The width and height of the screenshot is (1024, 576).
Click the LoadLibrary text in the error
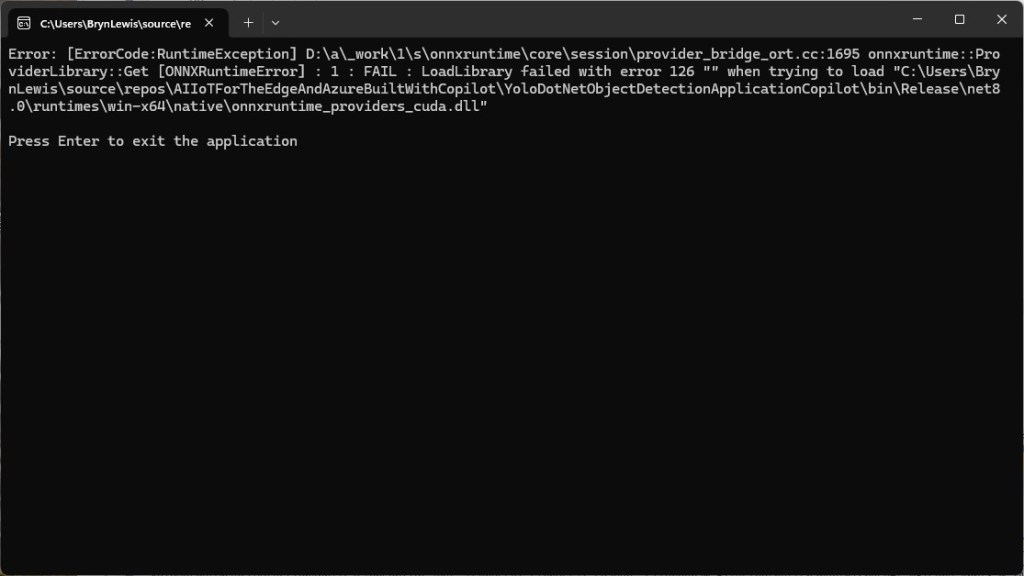(x=466, y=72)
